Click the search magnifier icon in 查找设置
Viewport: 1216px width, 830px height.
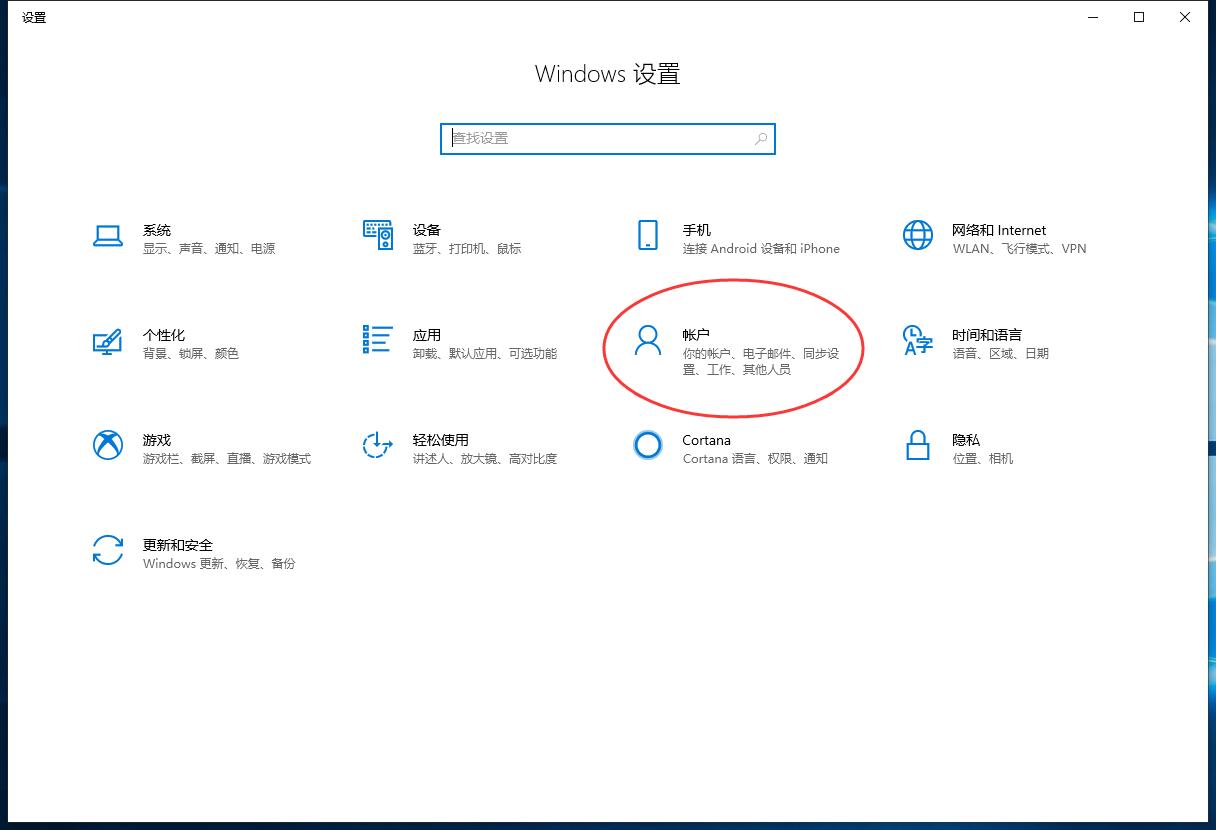761,139
